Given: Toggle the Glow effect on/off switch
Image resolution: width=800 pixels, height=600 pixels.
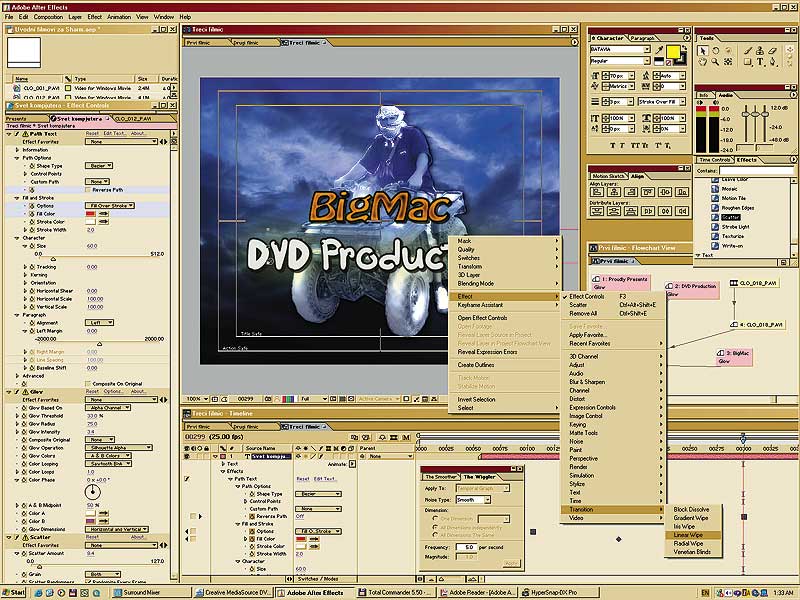Looking at the screenshot, I should pos(17,392).
